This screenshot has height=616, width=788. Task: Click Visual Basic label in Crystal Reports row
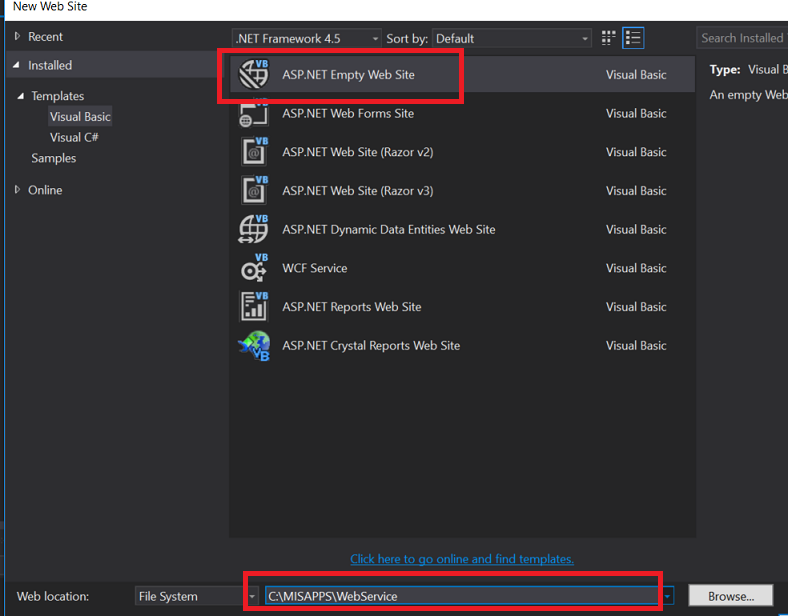click(x=636, y=345)
